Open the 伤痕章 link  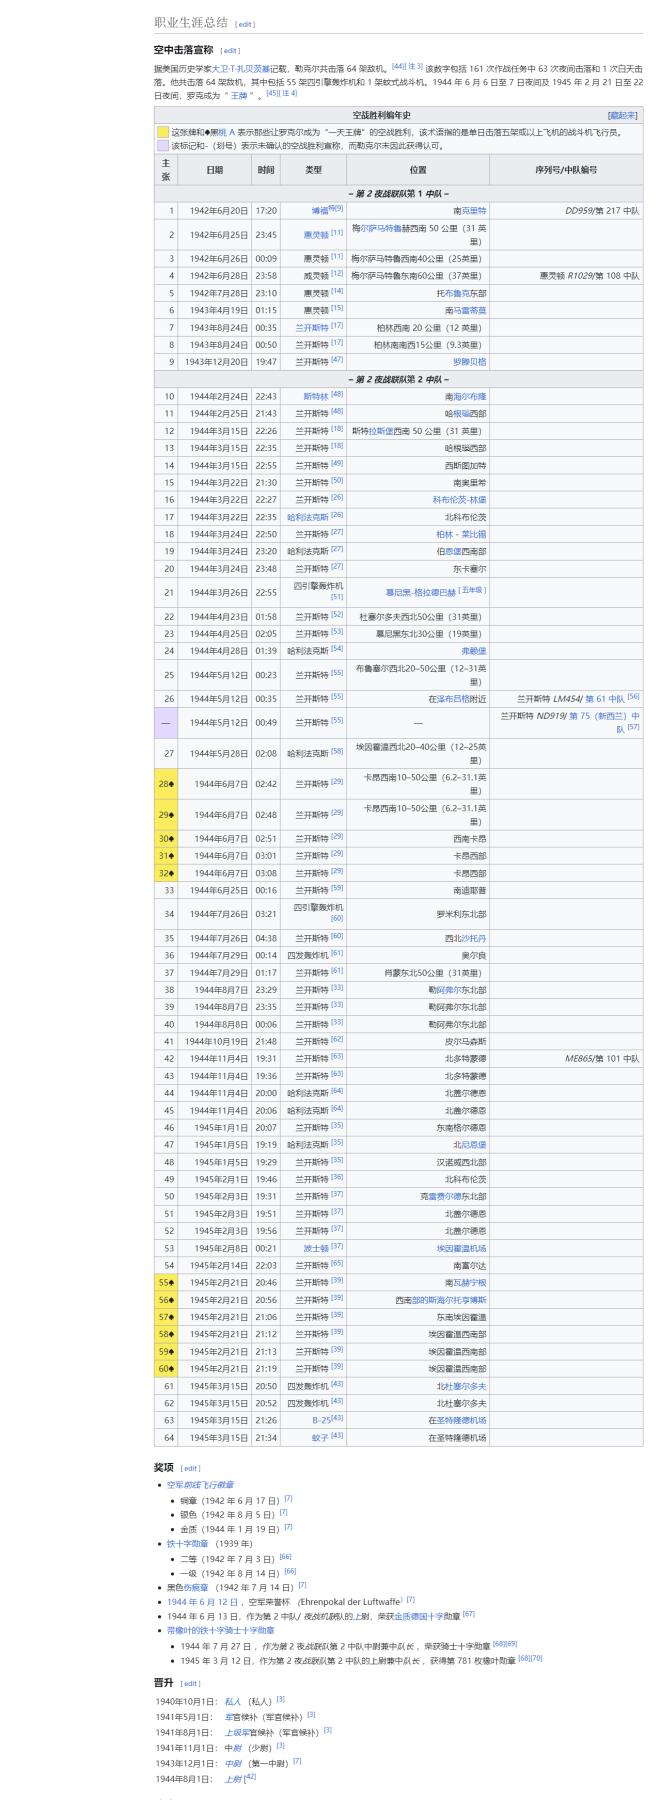(x=196, y=1587)
